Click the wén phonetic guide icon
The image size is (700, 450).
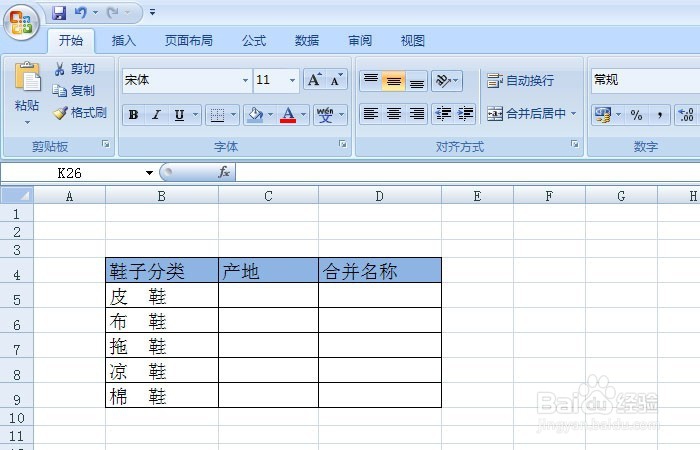click(x=325, y=115)
